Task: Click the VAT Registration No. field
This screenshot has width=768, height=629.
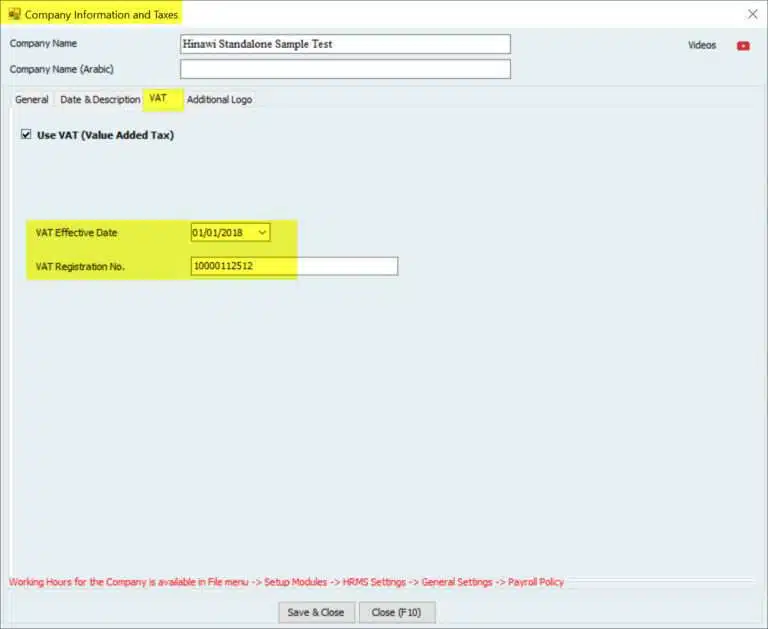Action: click(294, 266)
